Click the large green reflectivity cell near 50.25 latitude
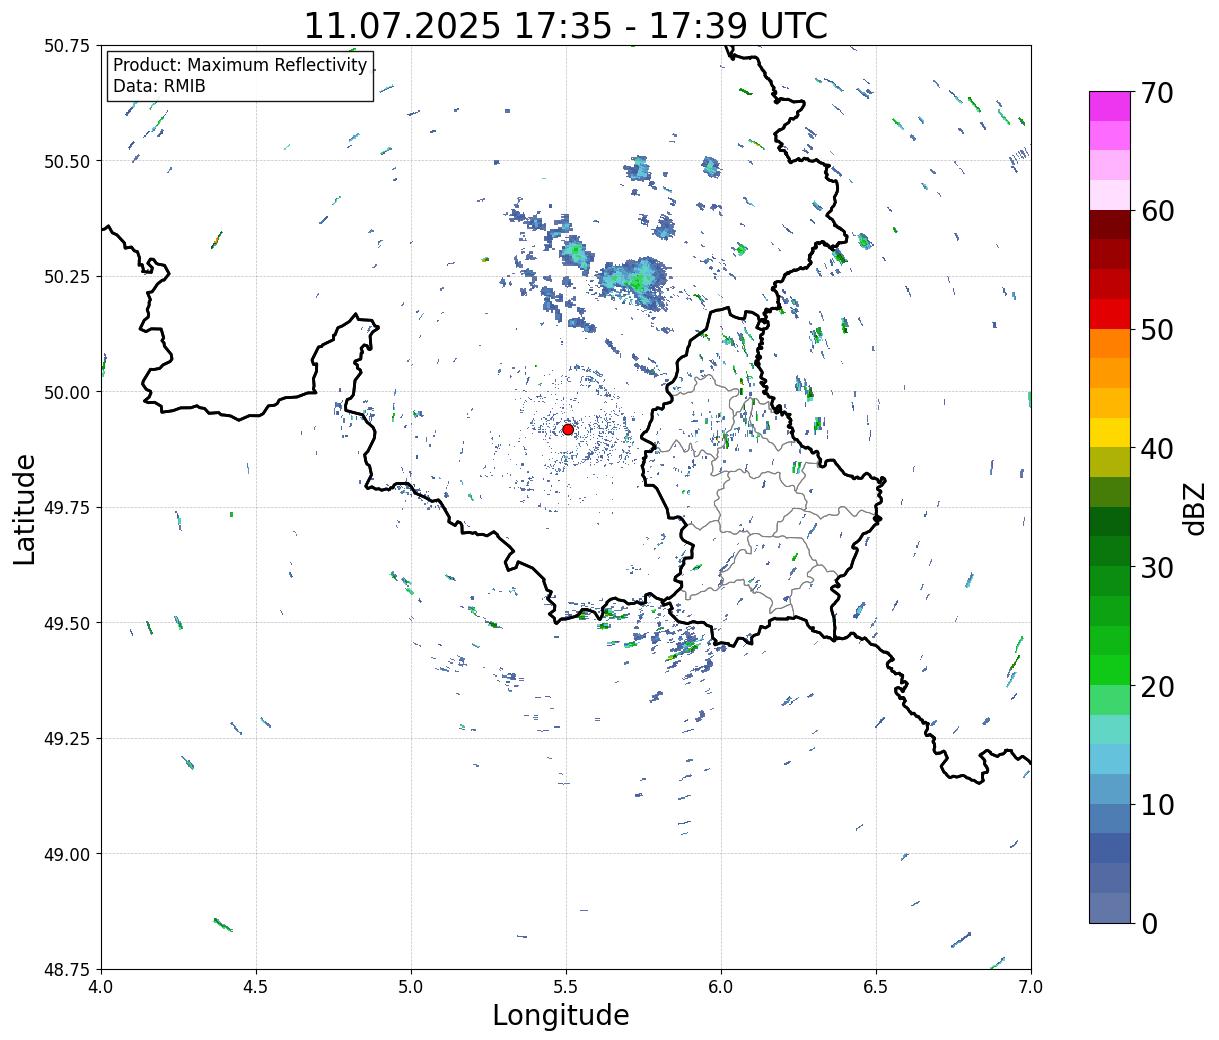This screenshot has height=1040, width=1219. coord(635,279)
